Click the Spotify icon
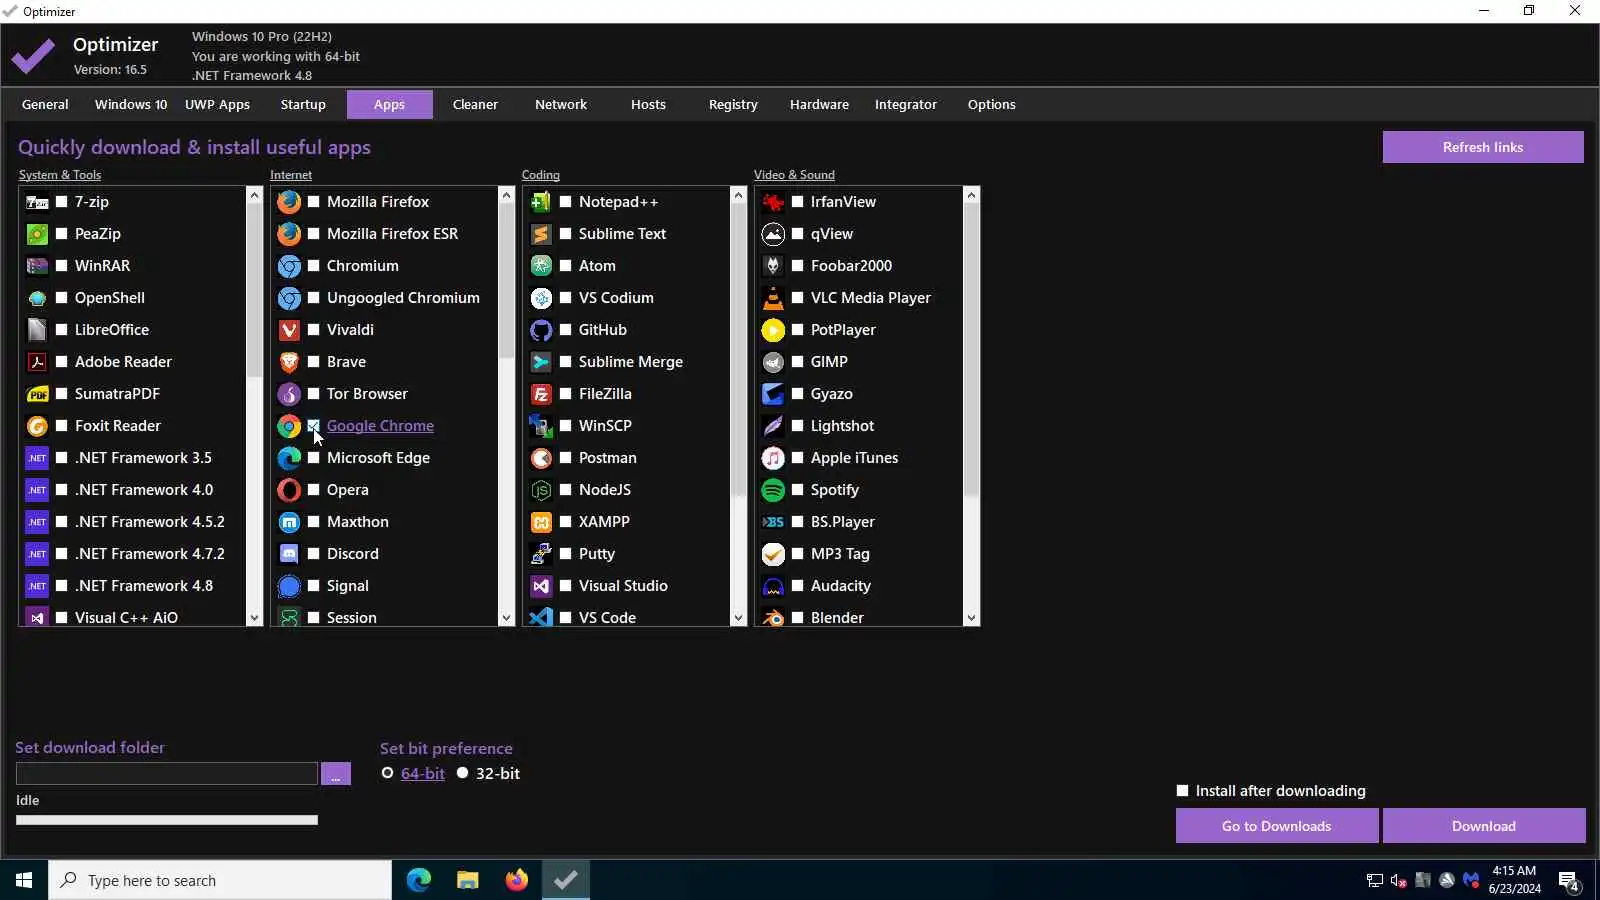Image resolution: width=1600 pixels, height=900 pixels. point(773,490)
